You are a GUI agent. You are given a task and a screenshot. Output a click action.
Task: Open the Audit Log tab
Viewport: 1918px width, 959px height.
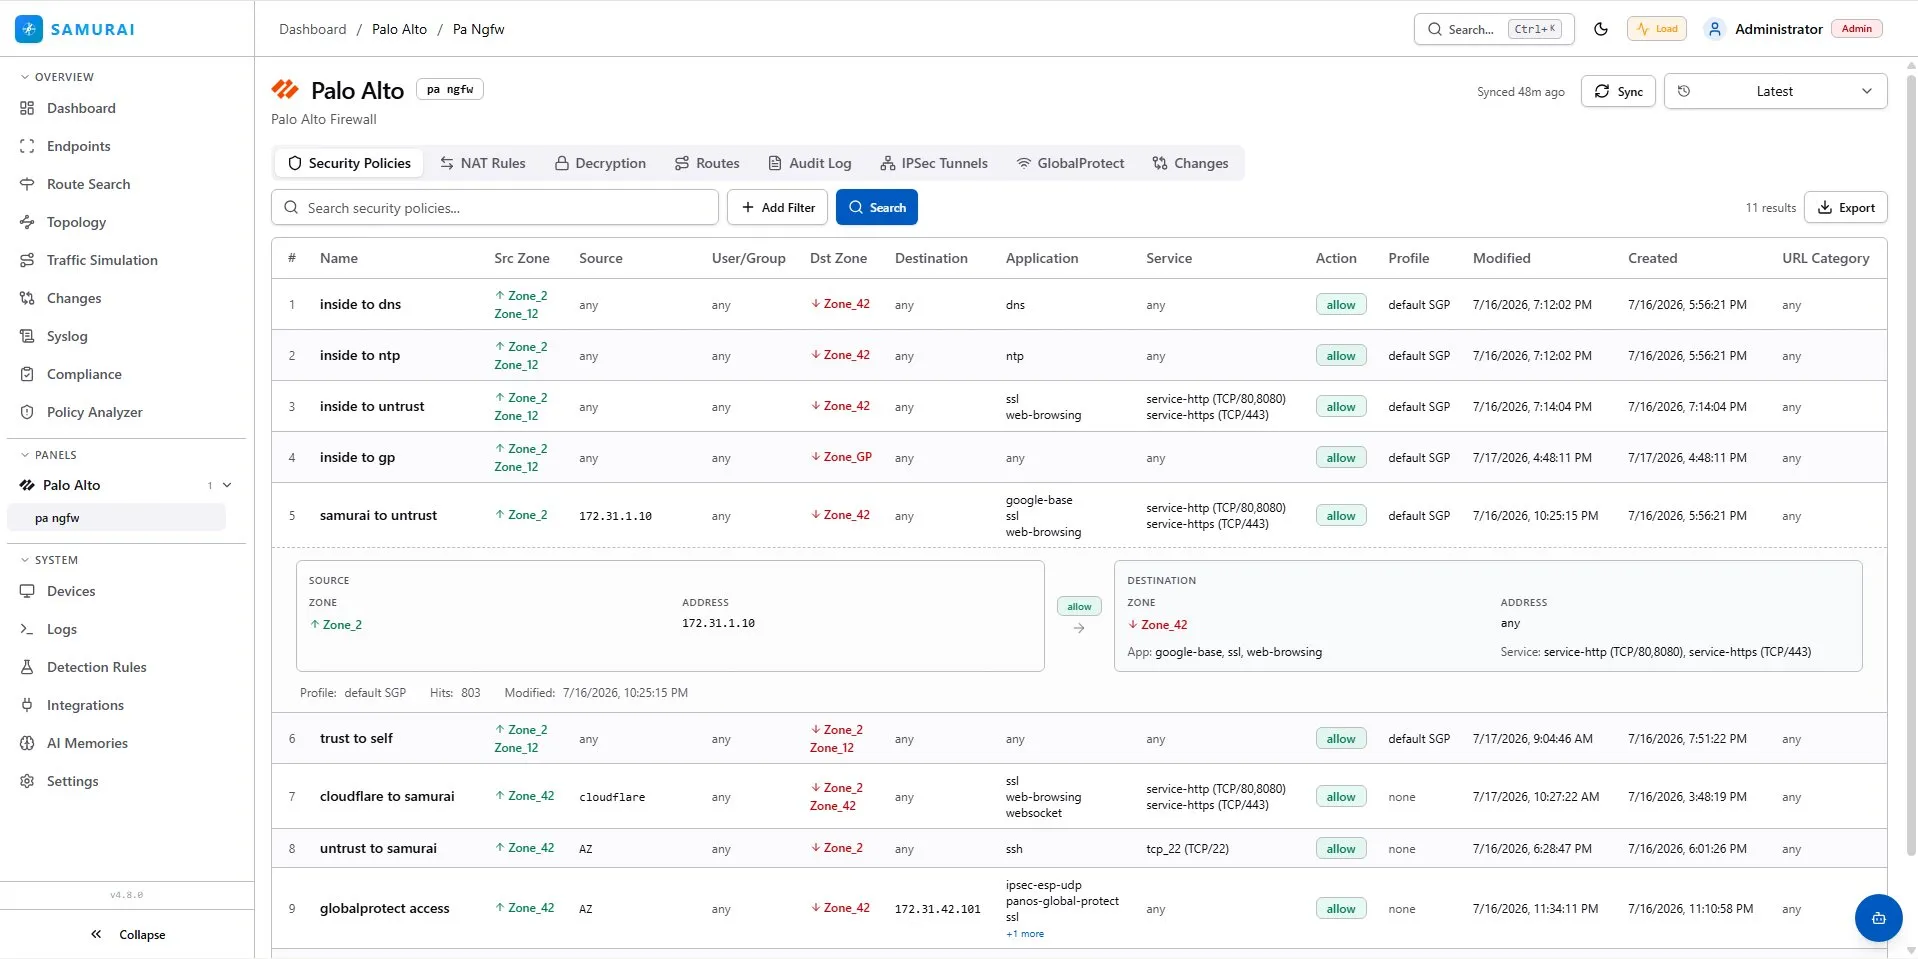[x=809, y=163]
